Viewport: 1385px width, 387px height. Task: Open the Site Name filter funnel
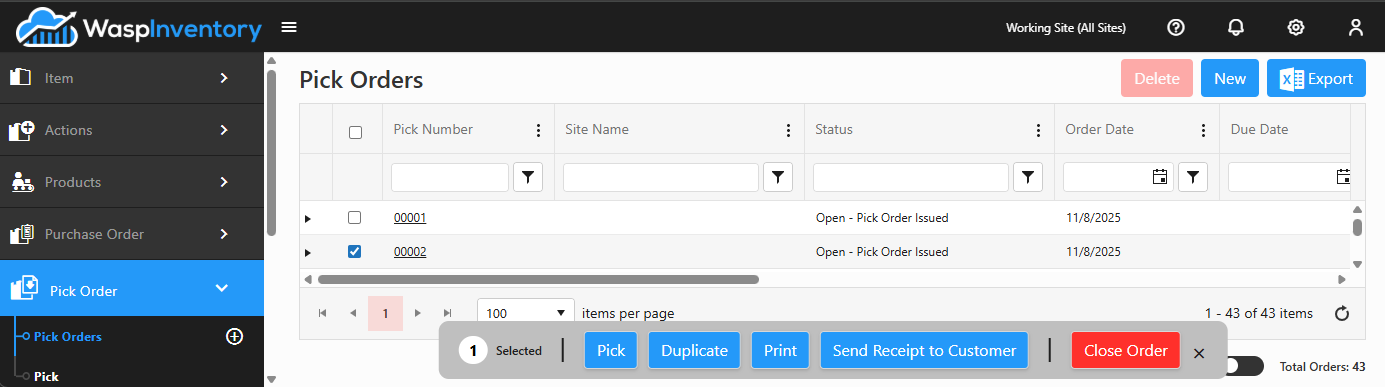click(x=778, y=178)
